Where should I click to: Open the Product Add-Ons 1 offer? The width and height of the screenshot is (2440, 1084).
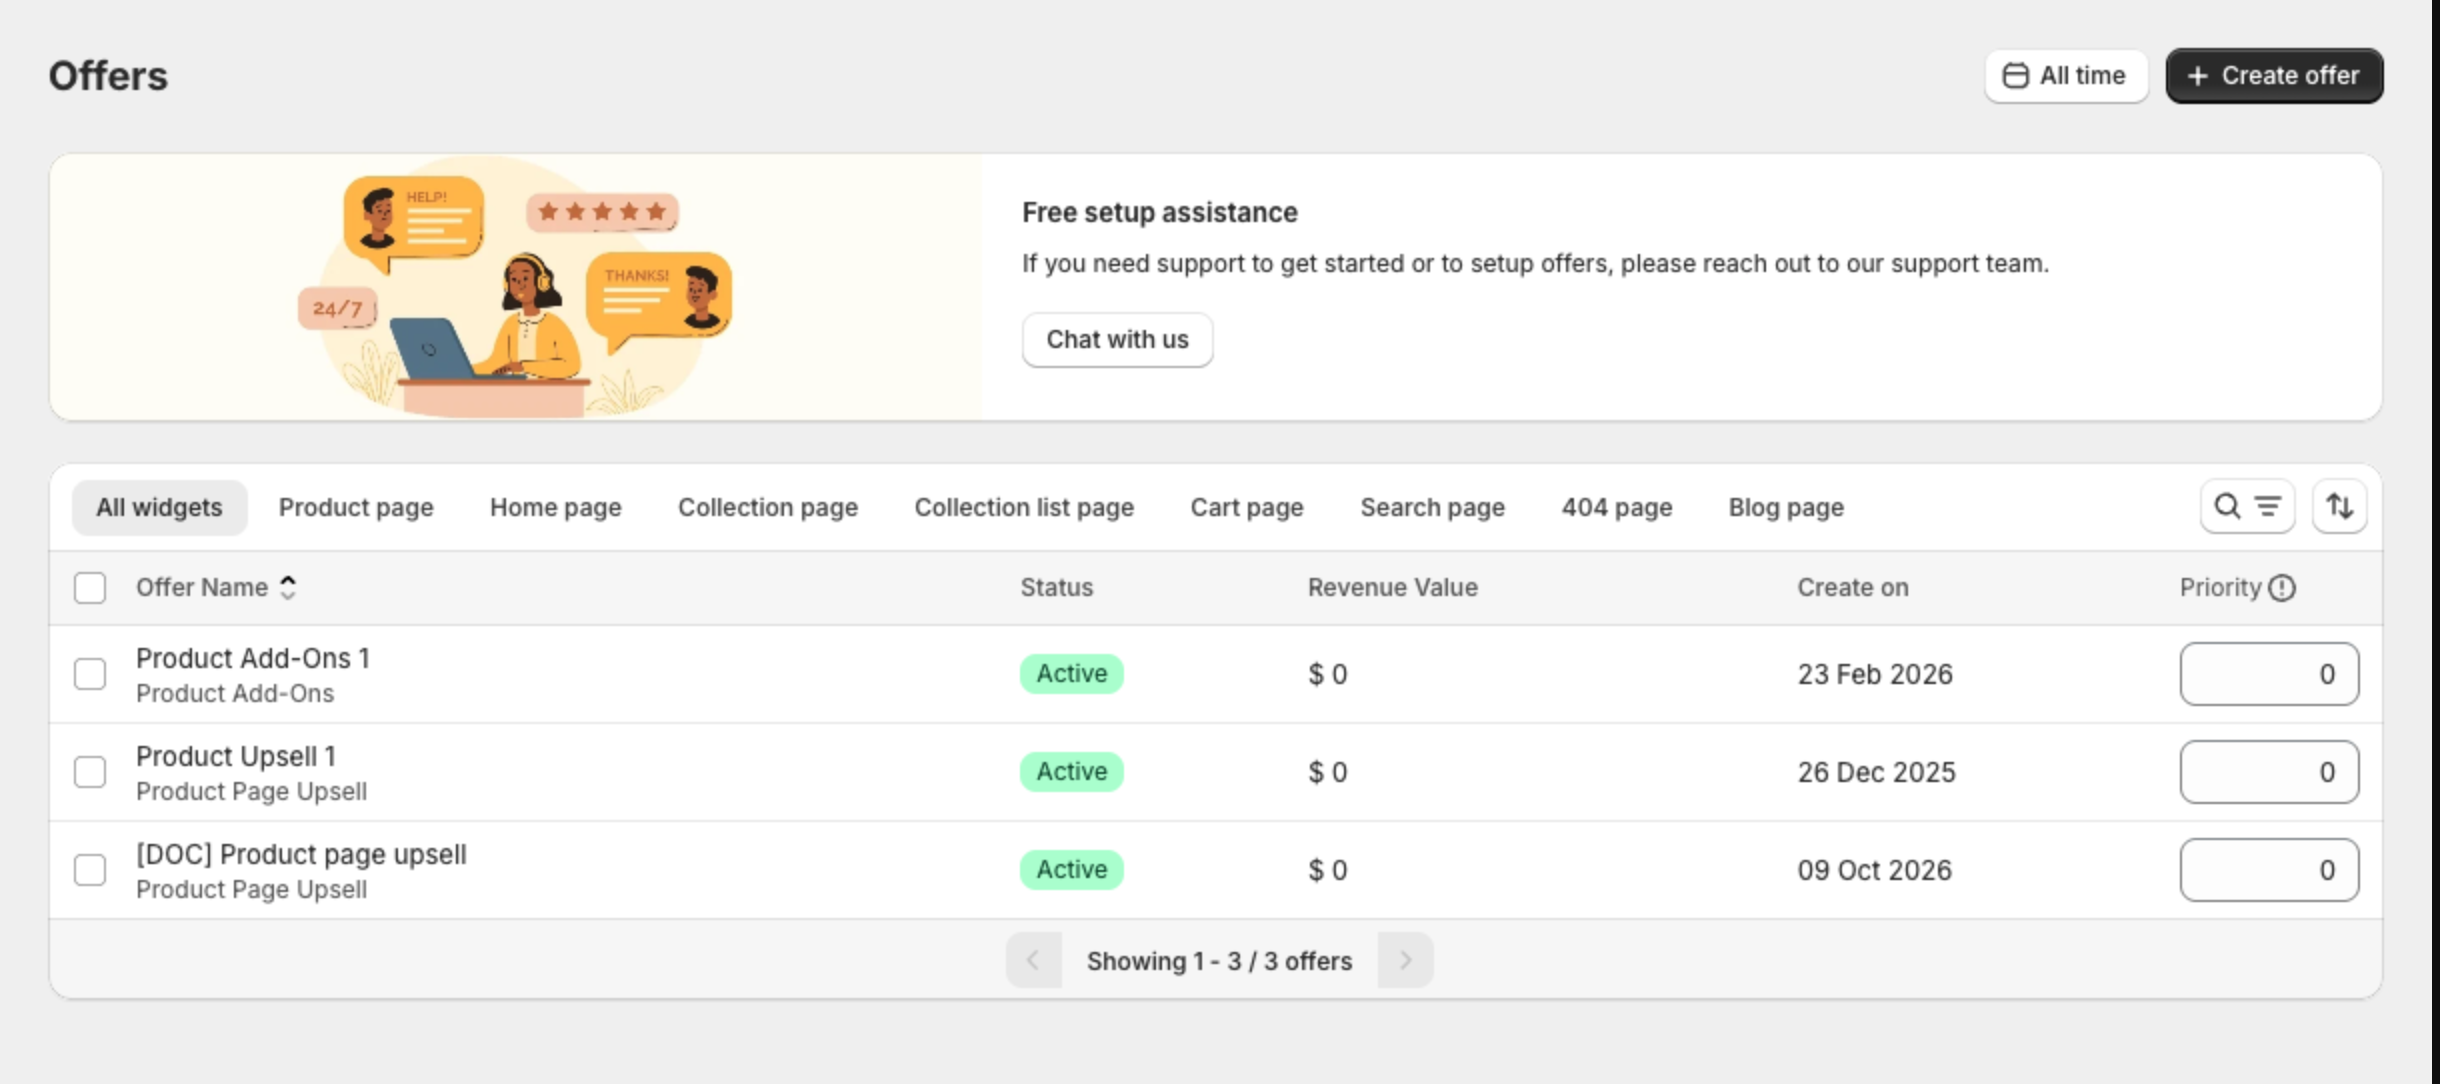click(x=253, y=659)
